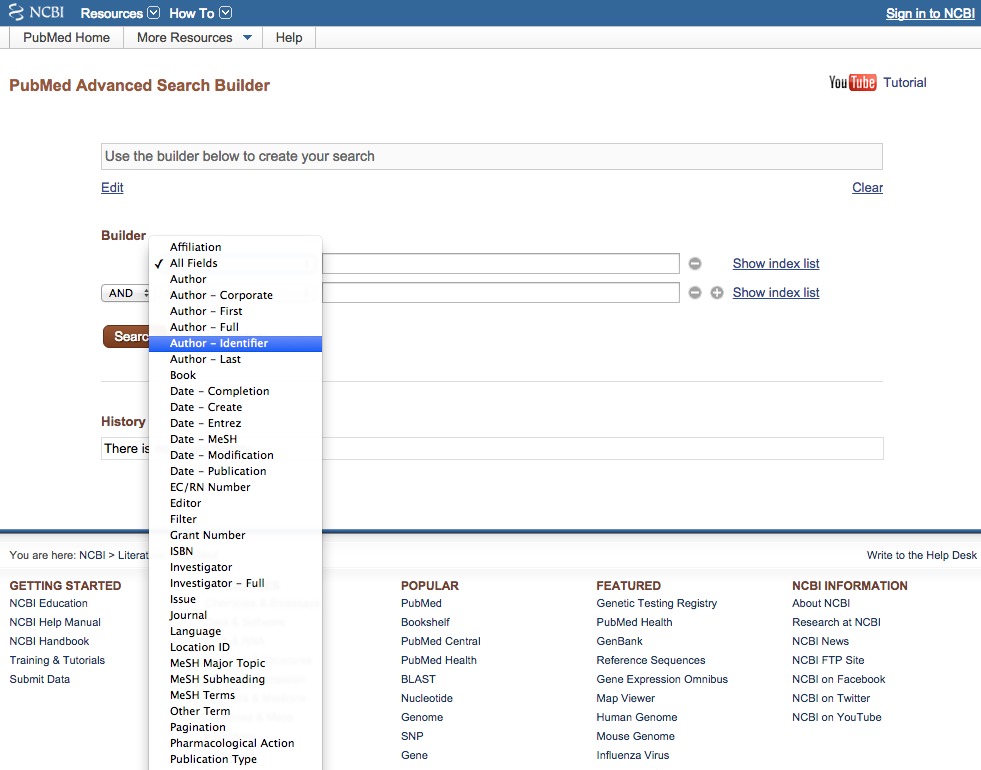Screen dimensions: 981x770
Task: Select Affiliation from the field list
Action: click(235, 247)
